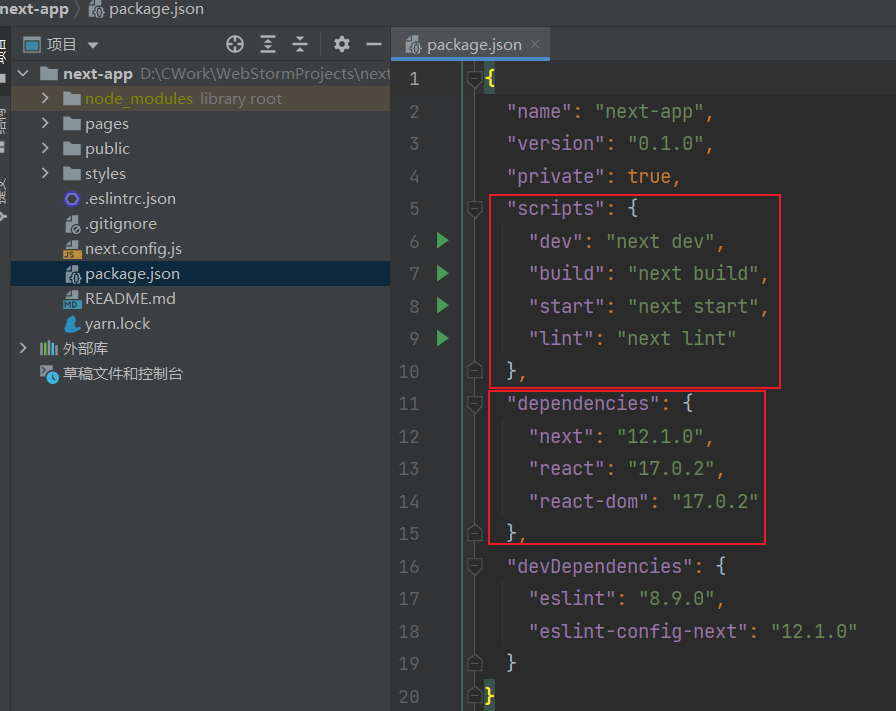Fold the scripts block on line 5
Image resolution: width=896 pixels, height=711 pixels.
pos(474,209)
